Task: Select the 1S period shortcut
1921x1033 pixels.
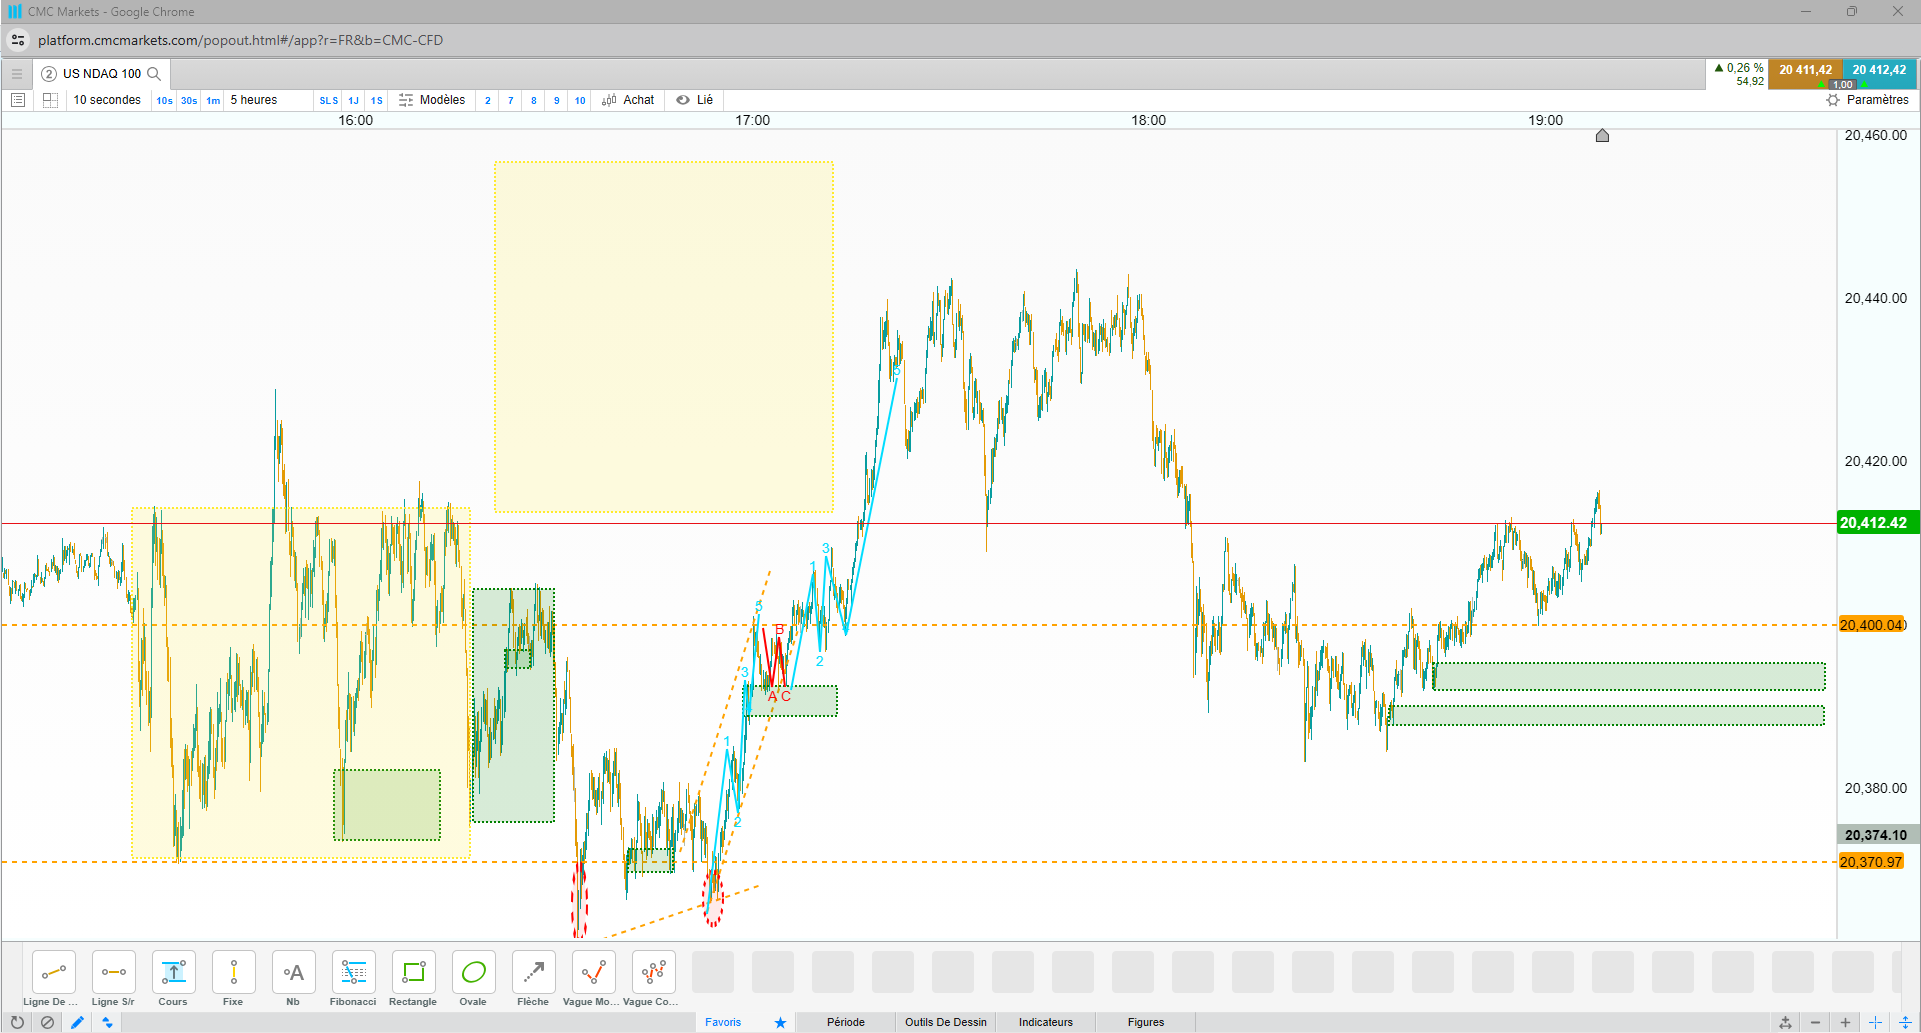Action: [x=377, y=101]
